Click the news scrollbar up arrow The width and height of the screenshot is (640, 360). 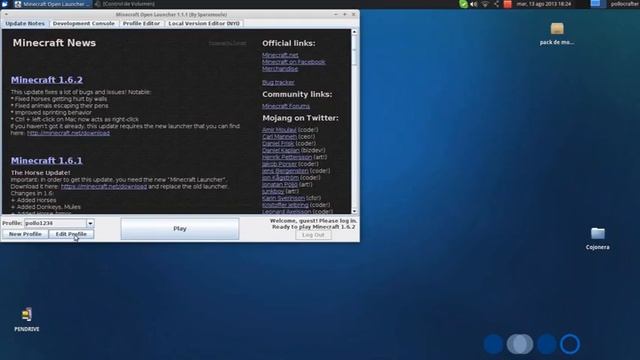coord(354,32)
